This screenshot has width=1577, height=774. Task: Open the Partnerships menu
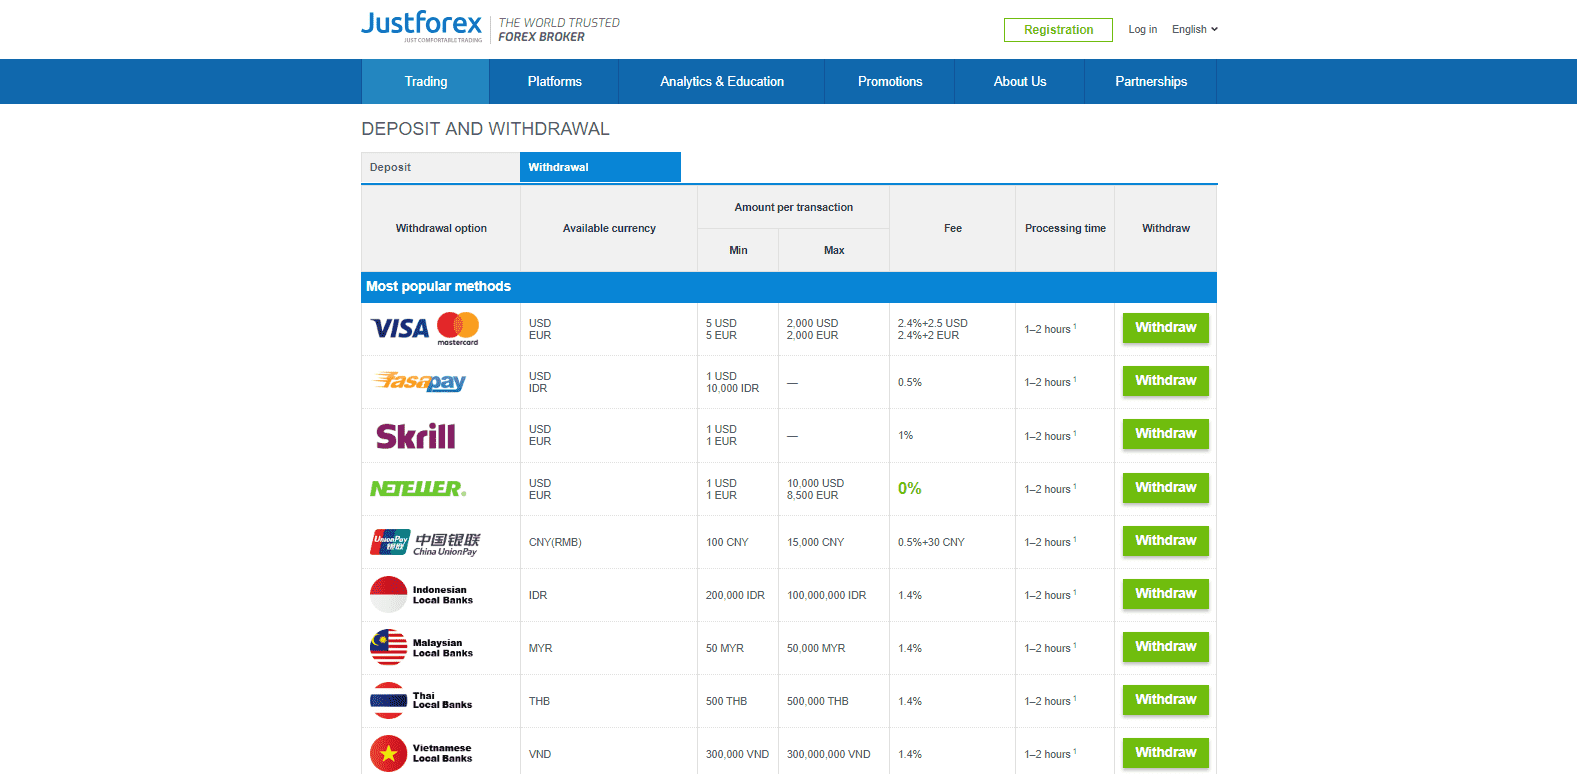coord(1151,82)
